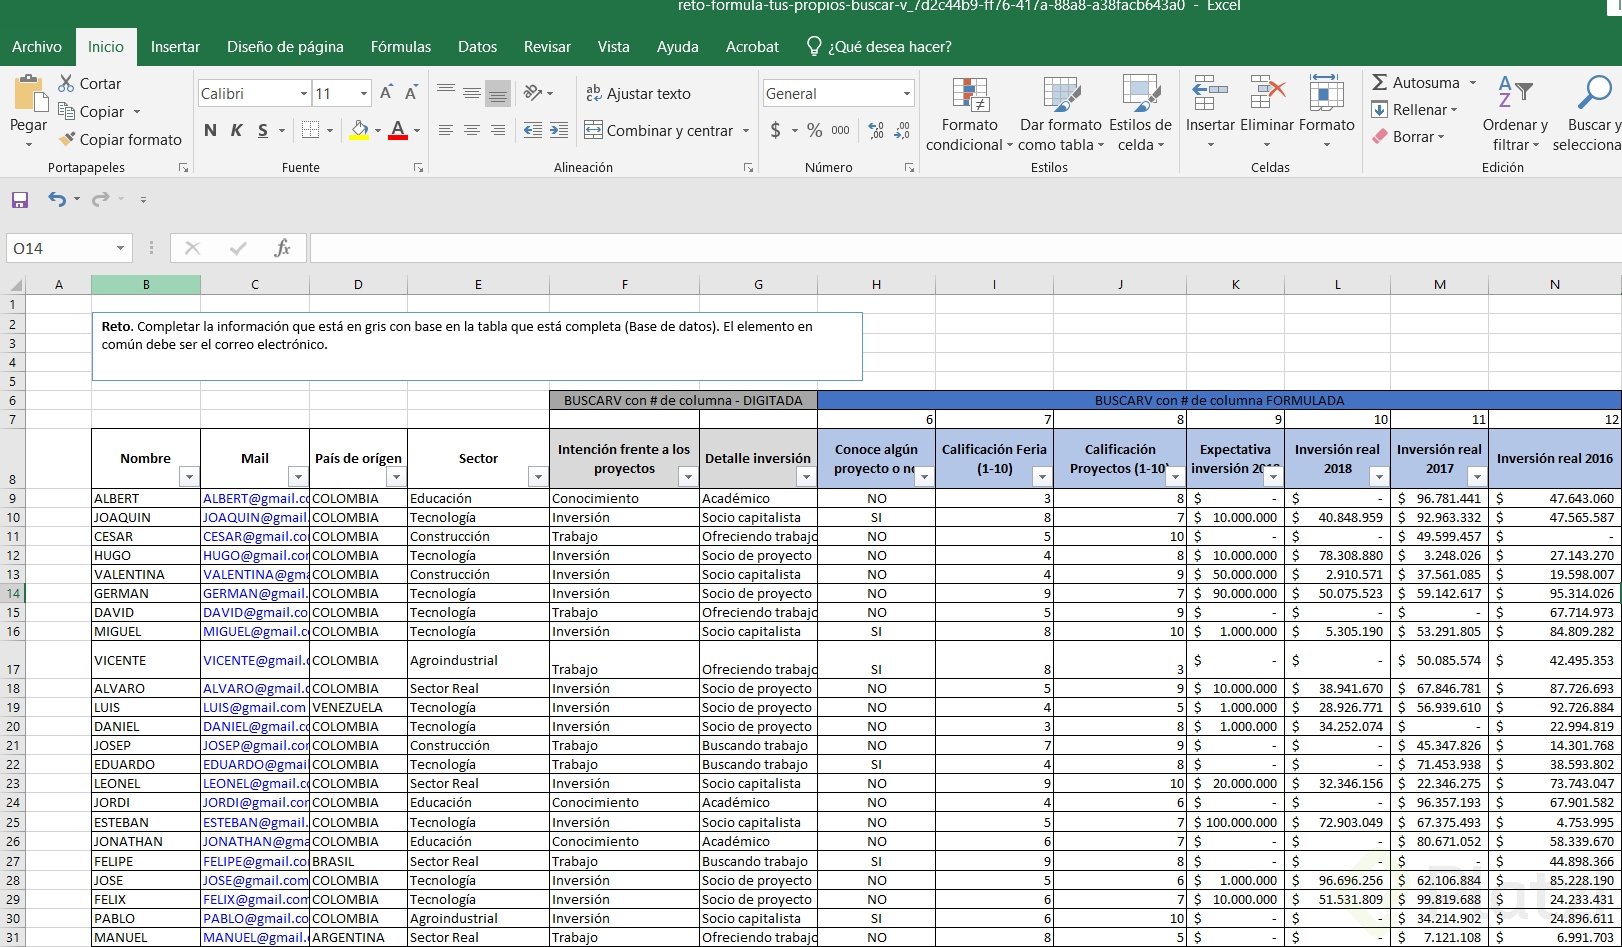Viewport: 1622px width, 947px height.
Task: Open Formato condicional icon
Action: click(969, 97)
